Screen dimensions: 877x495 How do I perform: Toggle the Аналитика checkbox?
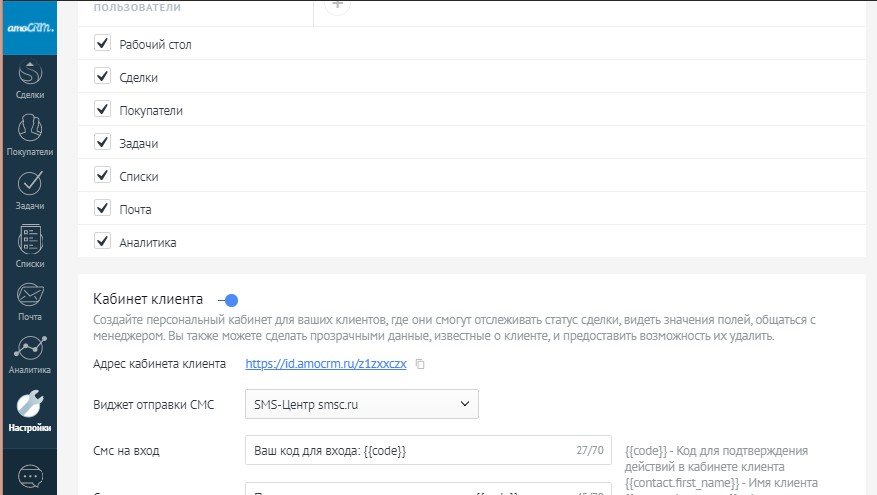point(101,241)
